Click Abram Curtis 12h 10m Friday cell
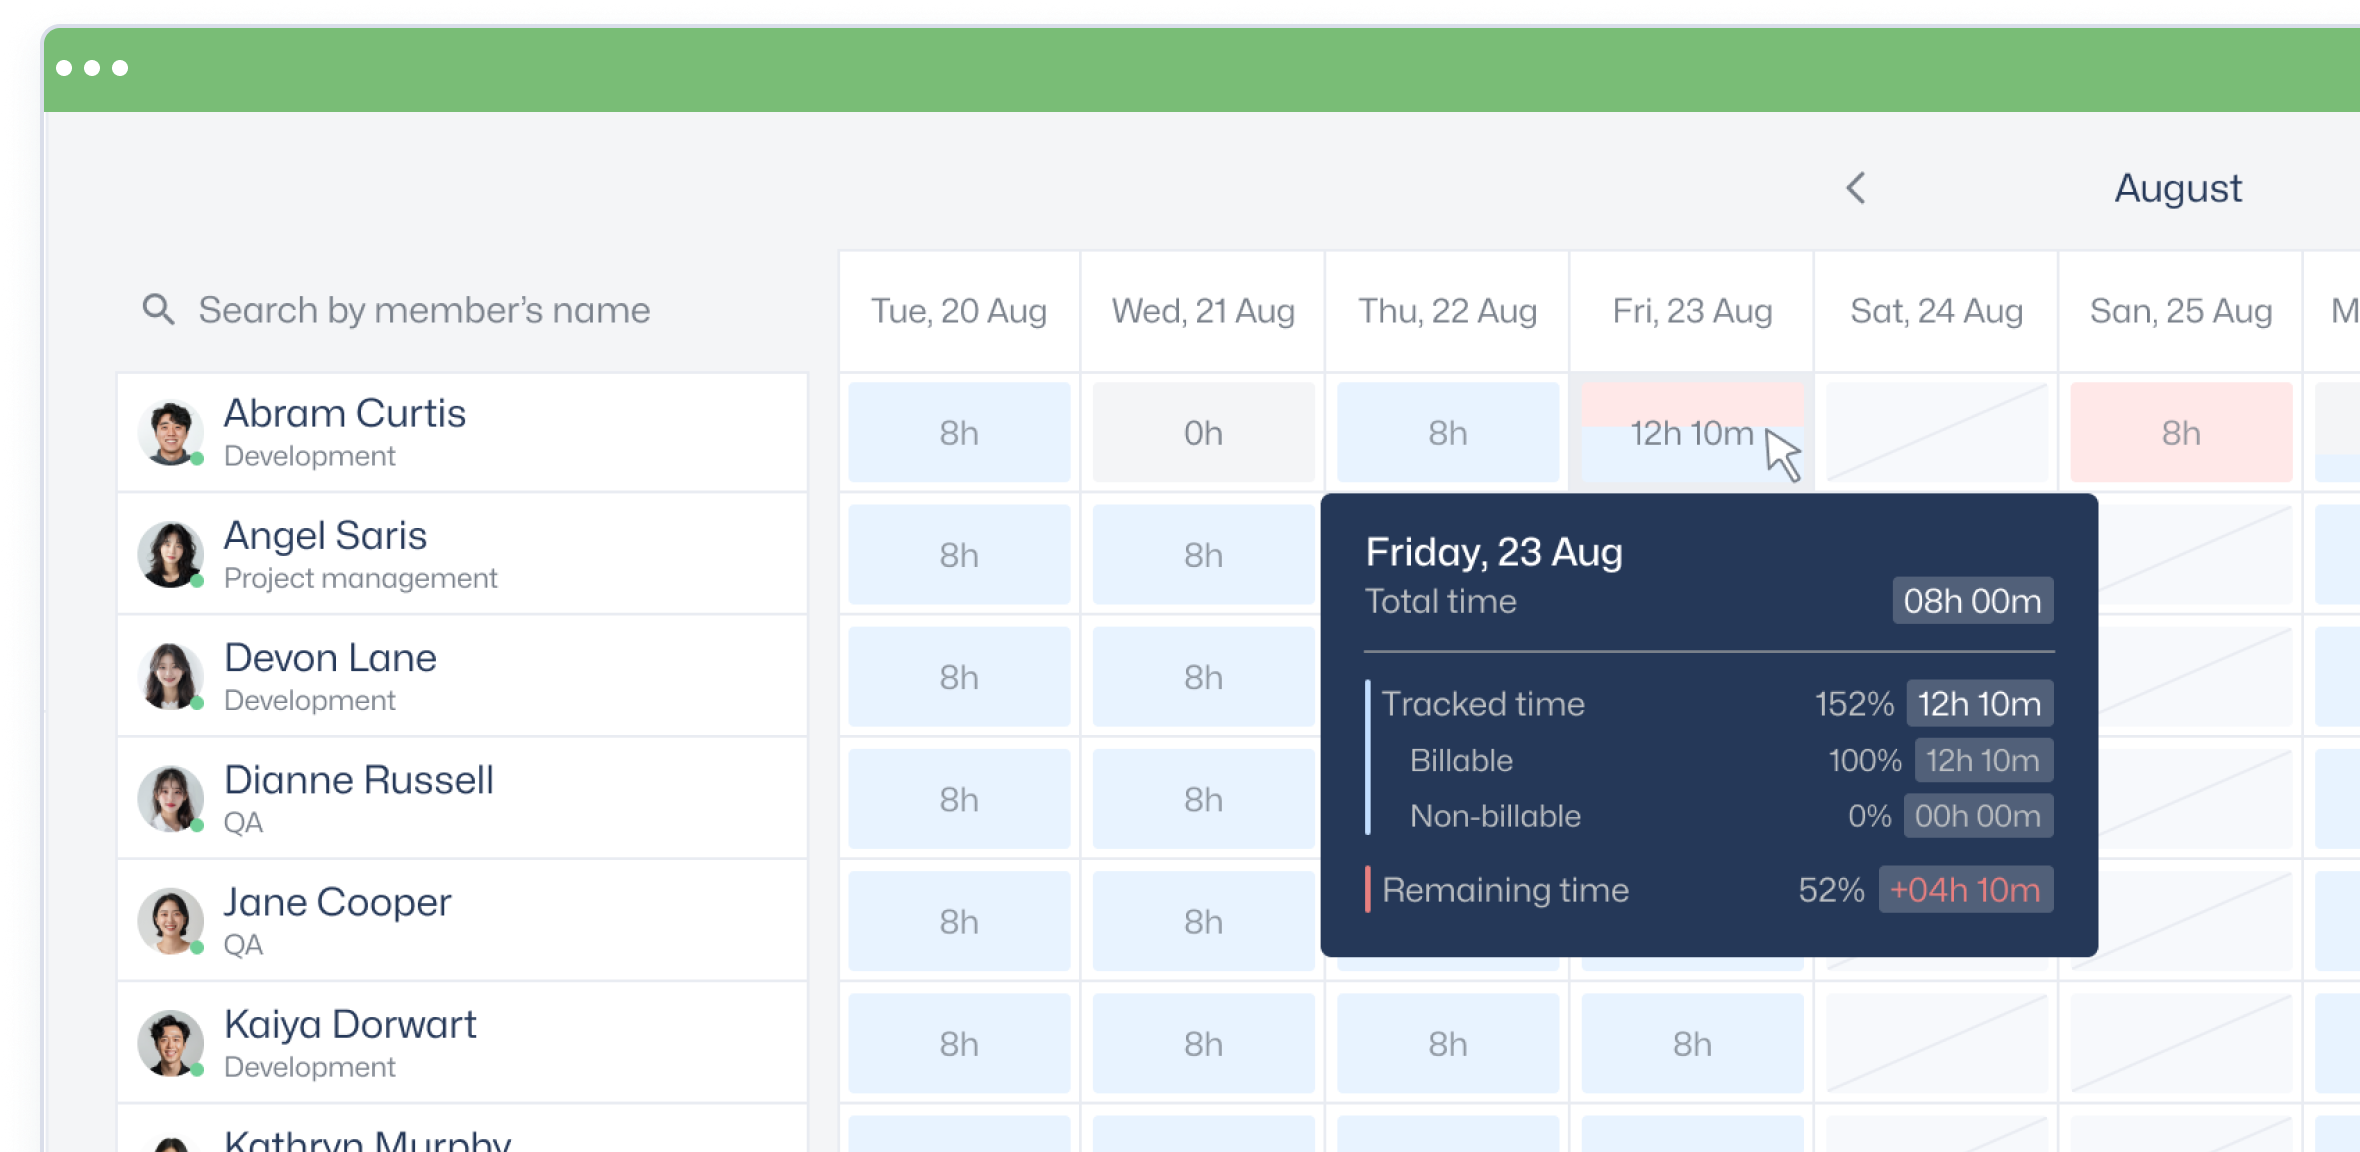Viewport: 2360px width, 1152px height. [1692, 433]
